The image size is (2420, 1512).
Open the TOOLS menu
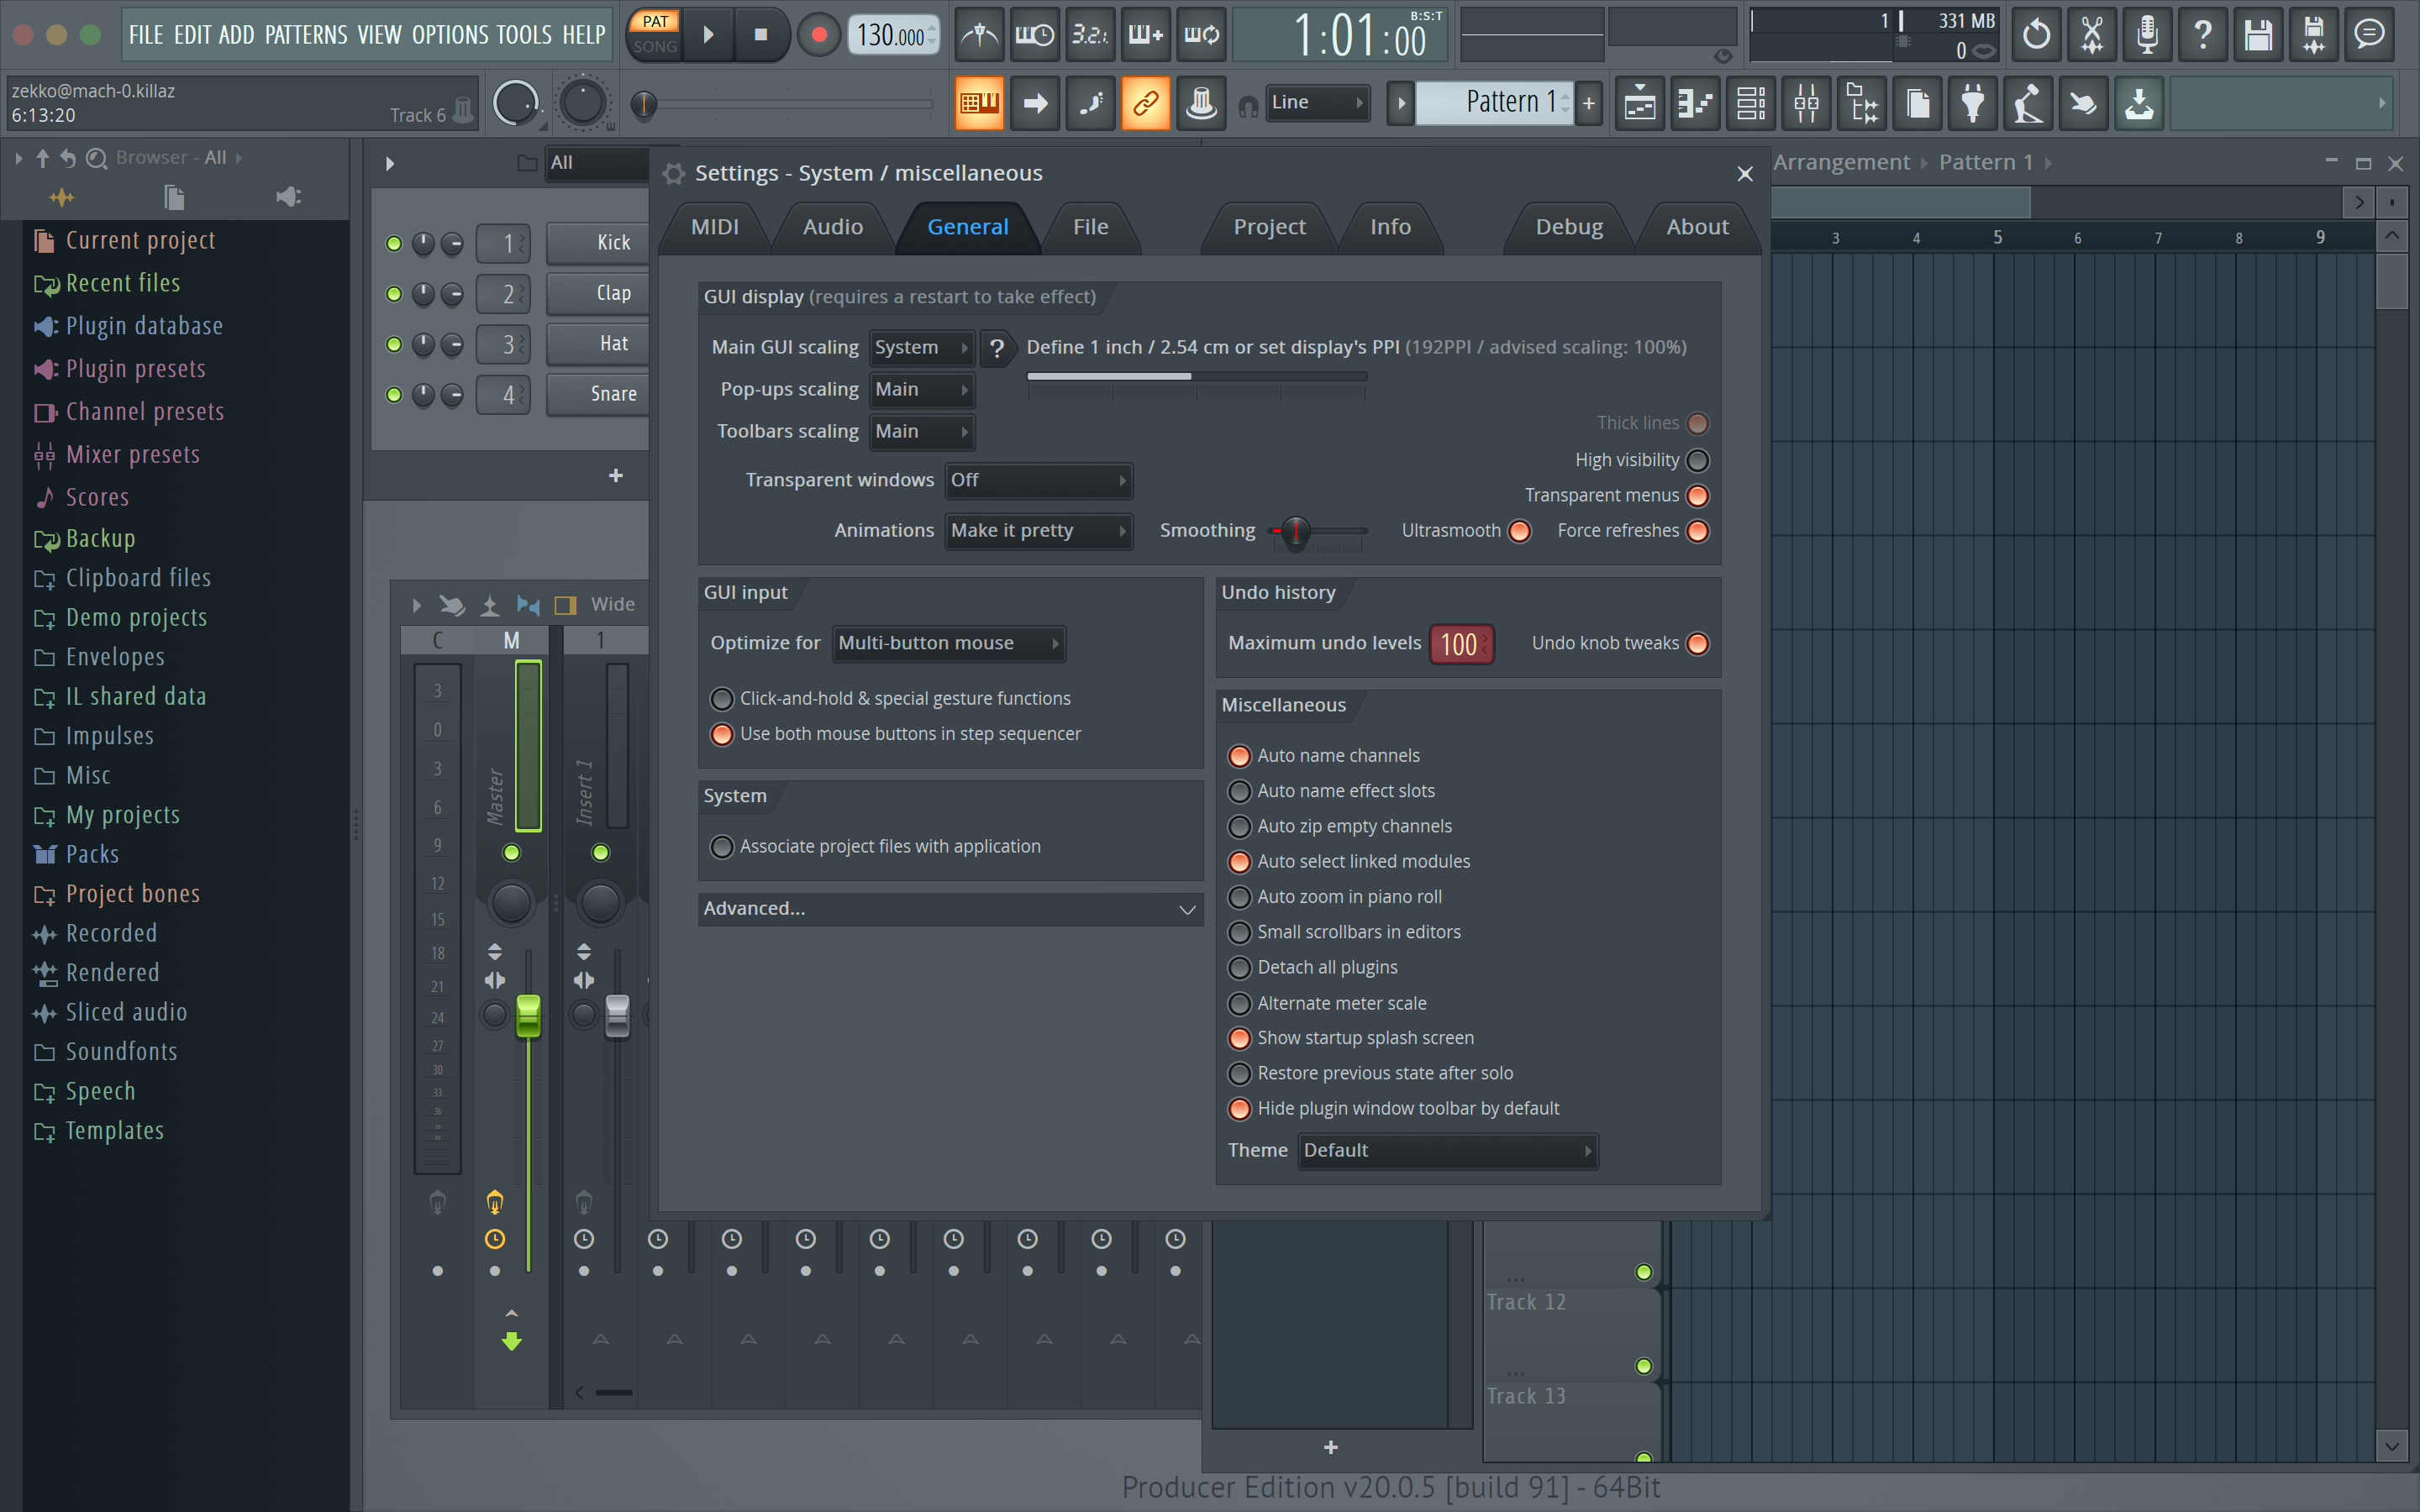pos(524,35)
